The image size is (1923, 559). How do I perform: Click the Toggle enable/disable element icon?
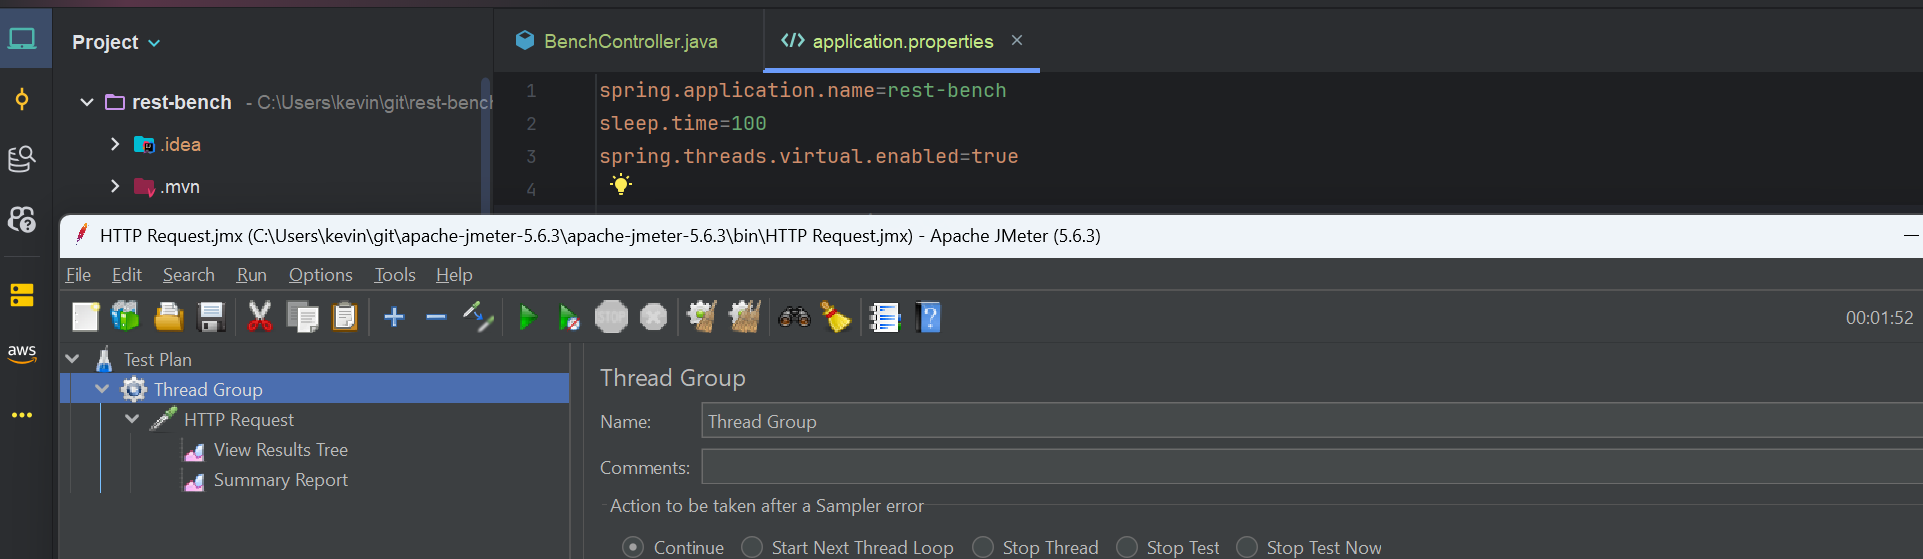(478, 317)
